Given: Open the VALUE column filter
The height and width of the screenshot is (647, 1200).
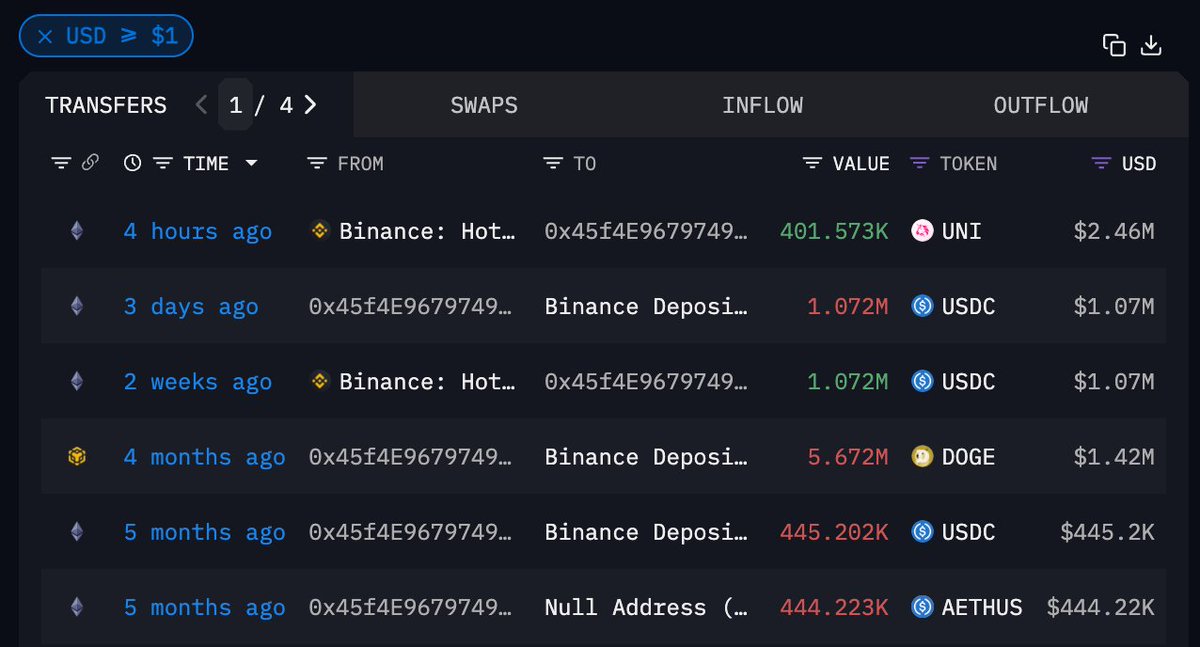Looking at the screenshot, I should pyautogui.click(x=812, y=163).
